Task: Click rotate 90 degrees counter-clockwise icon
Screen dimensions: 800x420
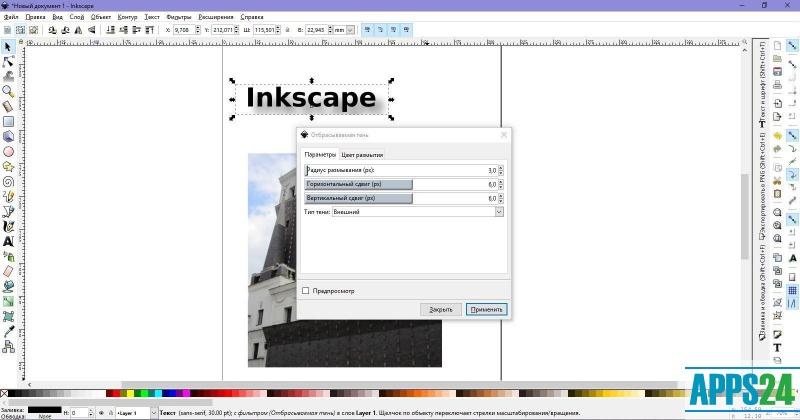Action: pos(52,30)
